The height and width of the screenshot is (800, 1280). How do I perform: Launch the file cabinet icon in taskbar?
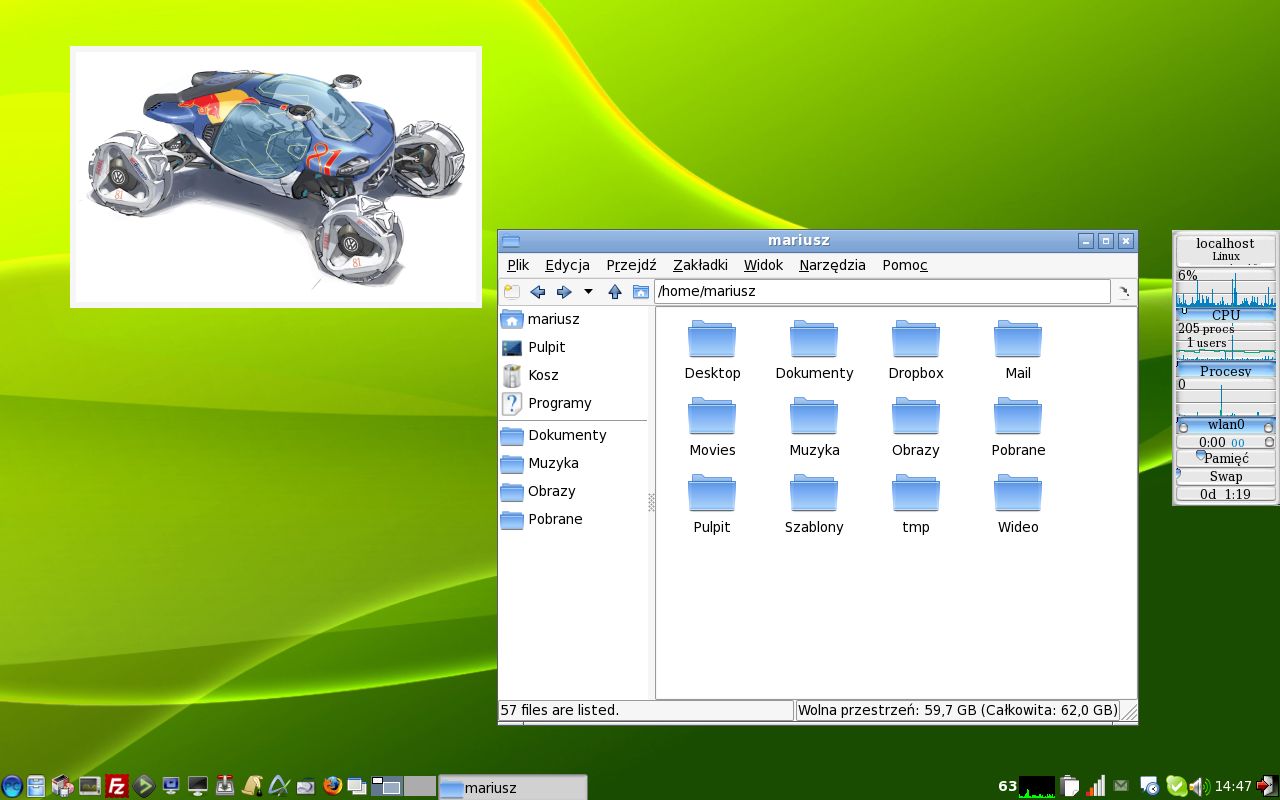coord(37,787)
